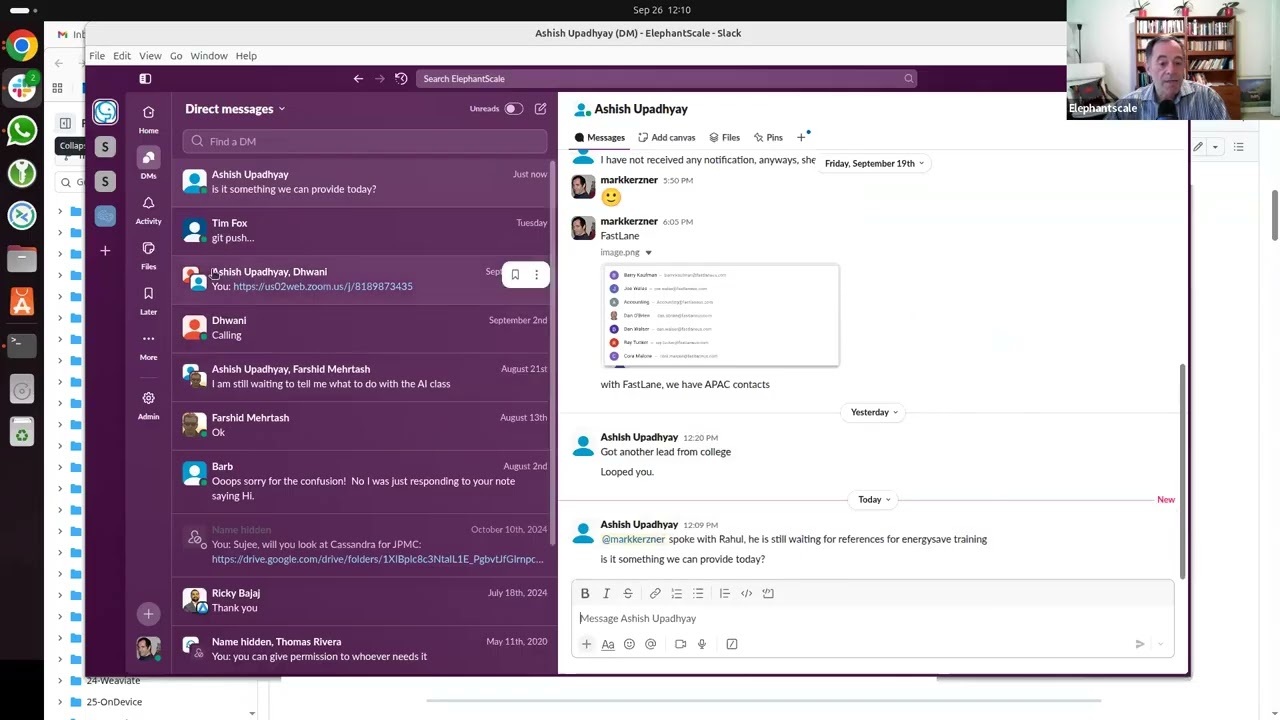Screen dimensions: 1280x720
Task: Open Pins tab in conversation
Action: pyautogui.click(x=768, y=137)
